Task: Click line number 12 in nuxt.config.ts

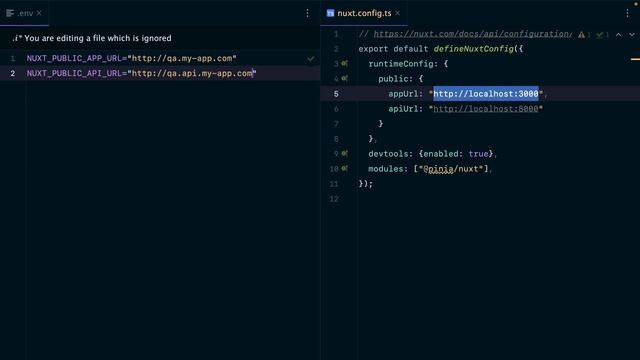Action: pos(334,199)
